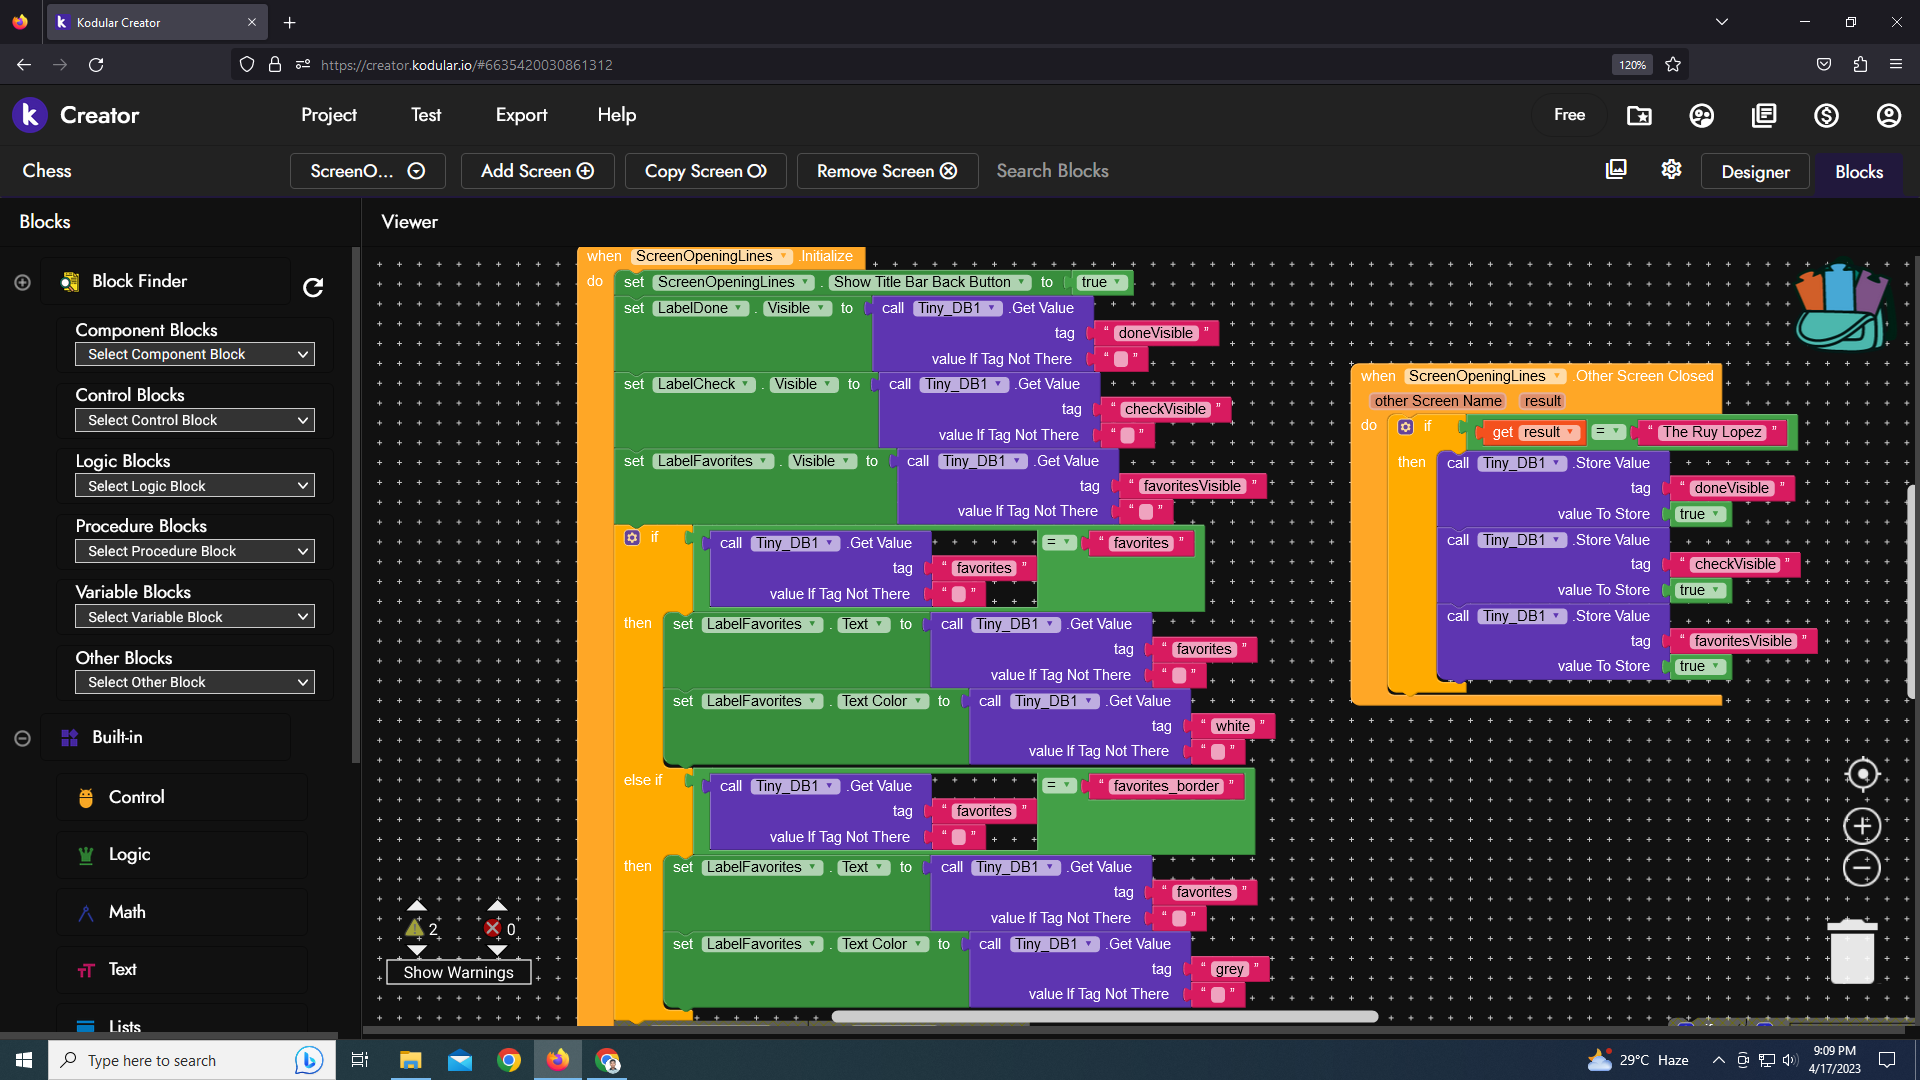
Task: Open Select Control Block dropdown
Action: (195, 420)
